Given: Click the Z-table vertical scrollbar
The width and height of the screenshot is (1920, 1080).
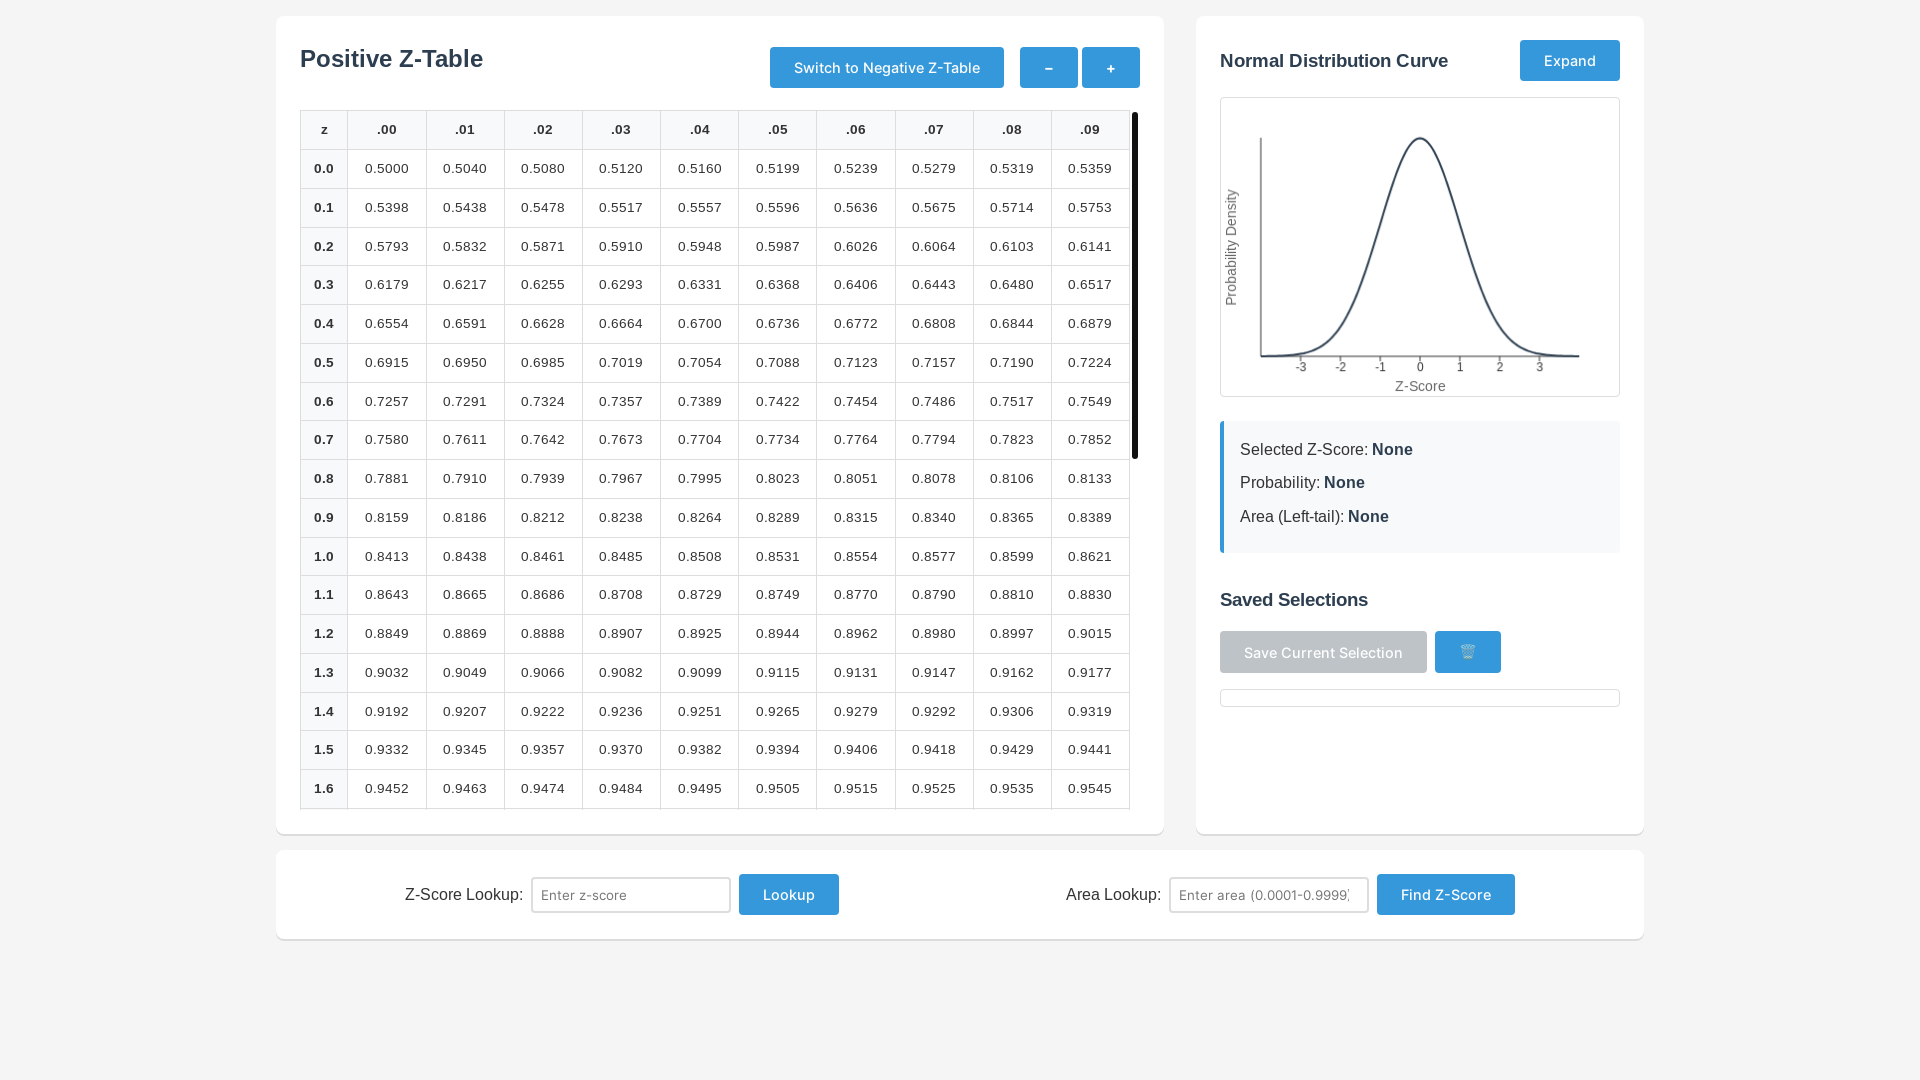Looking at the screenshot, I should [x=1135, y=285].
